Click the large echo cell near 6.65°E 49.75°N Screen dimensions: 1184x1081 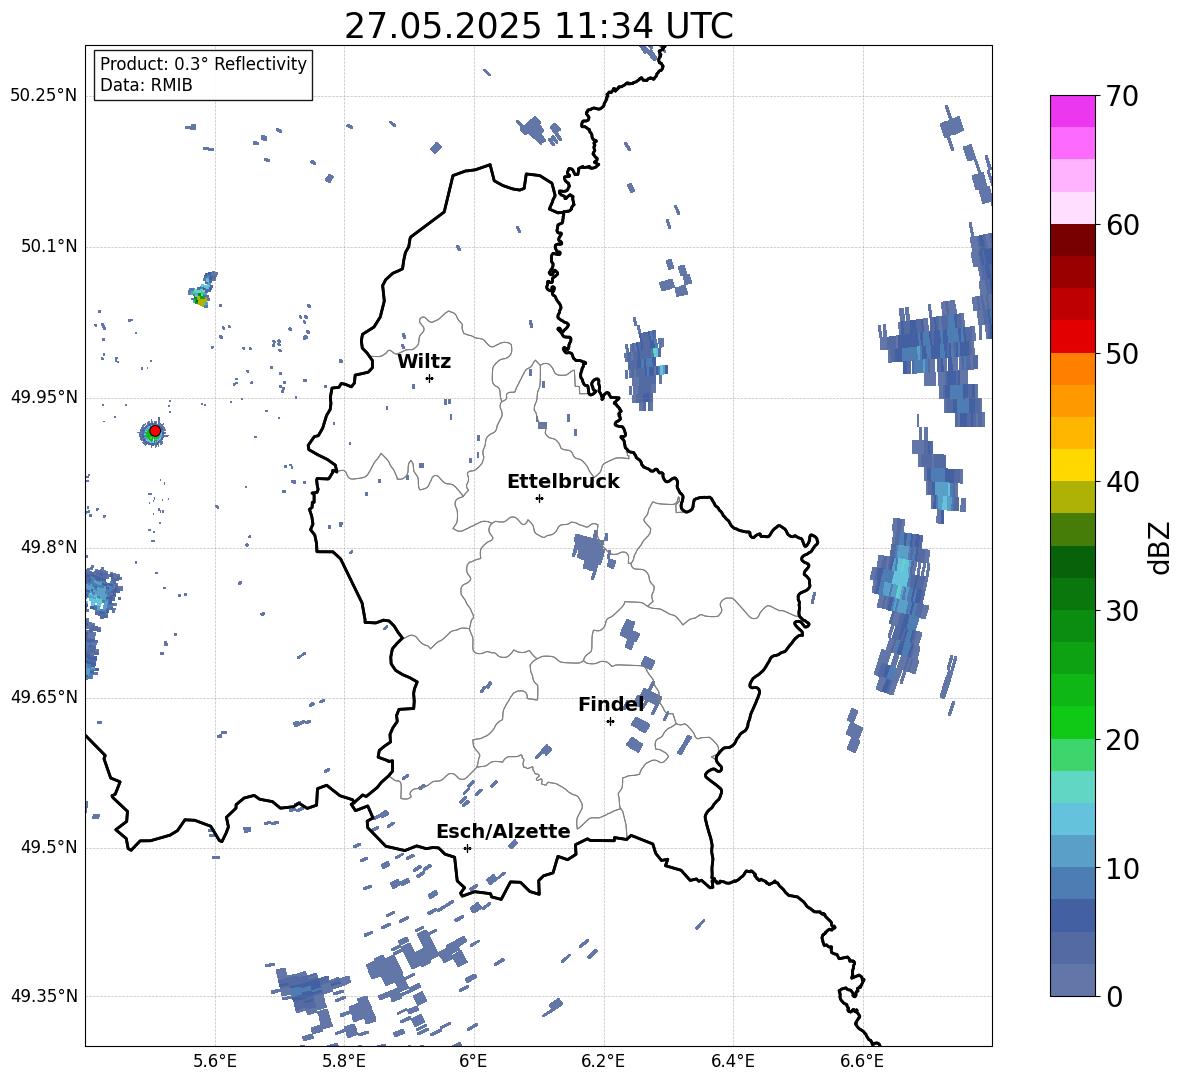click(x=900, y=604)
